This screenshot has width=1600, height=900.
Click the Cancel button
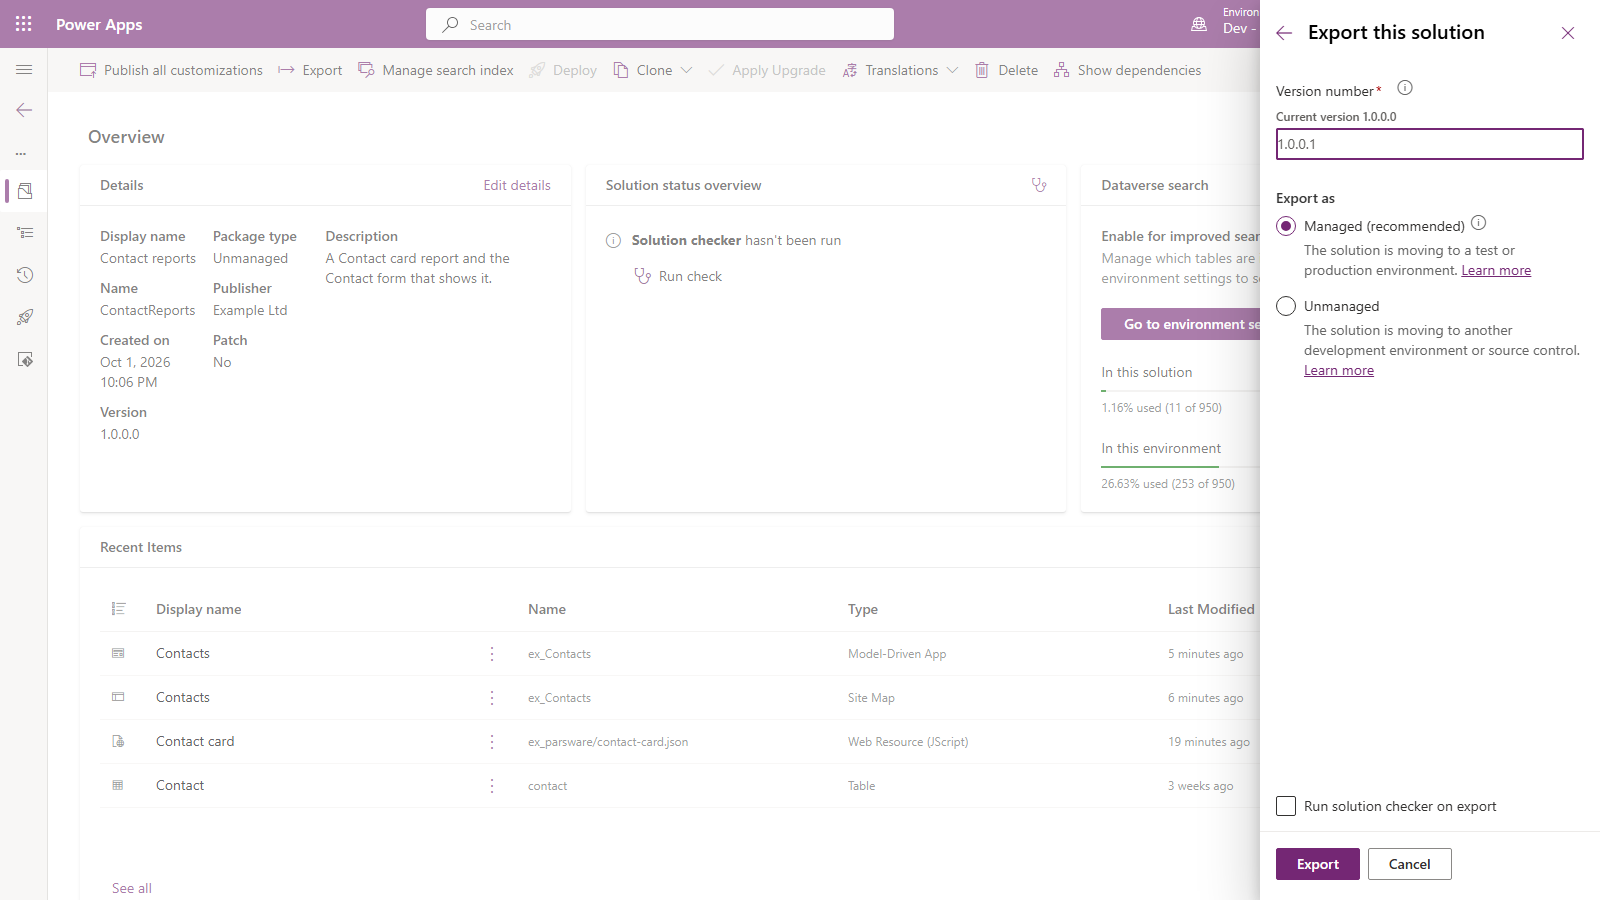(1410, 864)
